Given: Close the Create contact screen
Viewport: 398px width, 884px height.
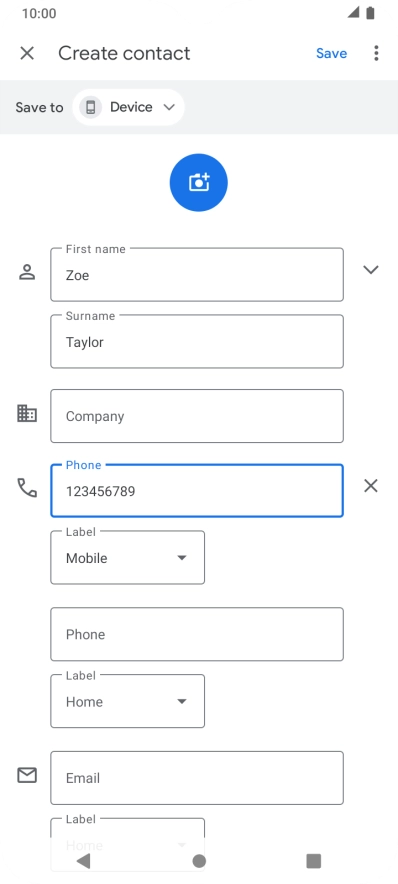Looking at the screenshot, I should click(x=27, y=54).
